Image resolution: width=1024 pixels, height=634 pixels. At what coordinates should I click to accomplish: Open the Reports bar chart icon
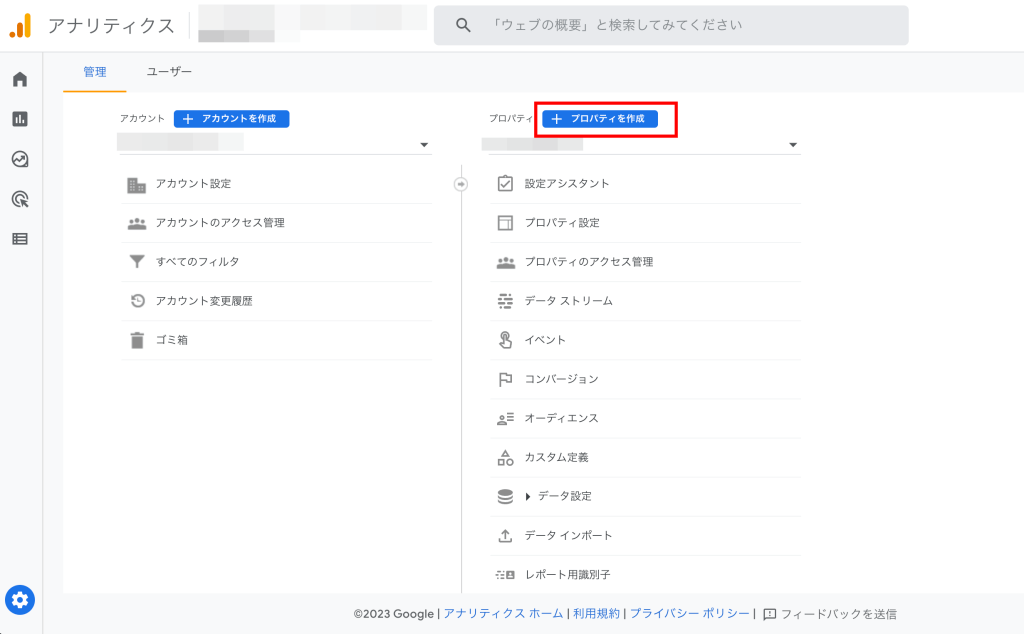pos(20,119)
